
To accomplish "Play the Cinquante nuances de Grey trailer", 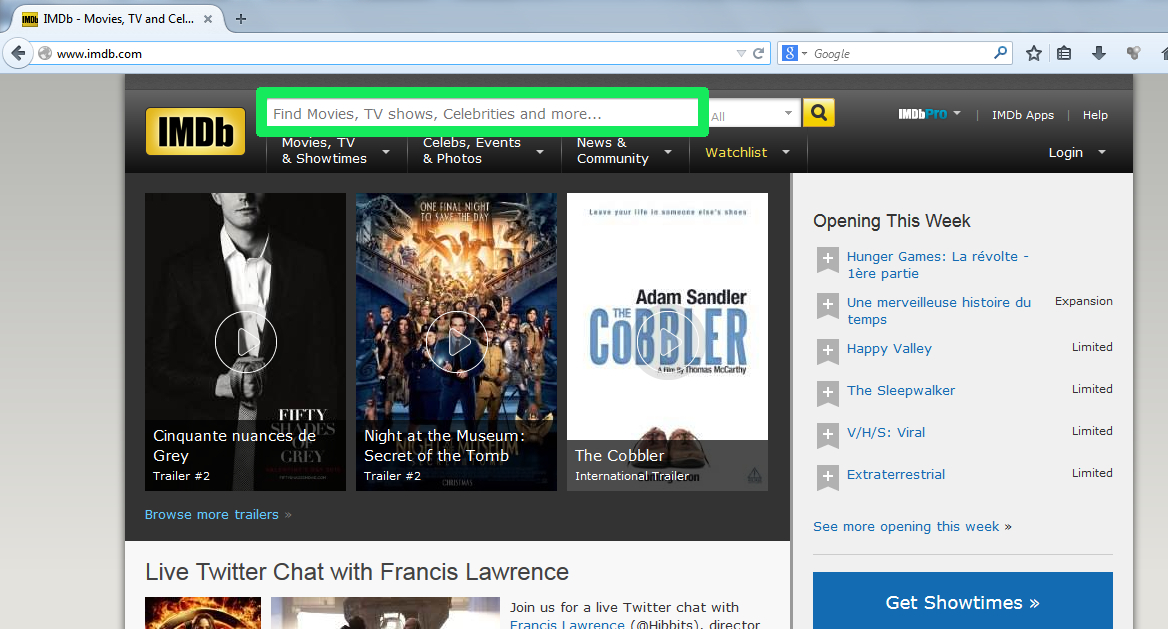I will point(245,342).
